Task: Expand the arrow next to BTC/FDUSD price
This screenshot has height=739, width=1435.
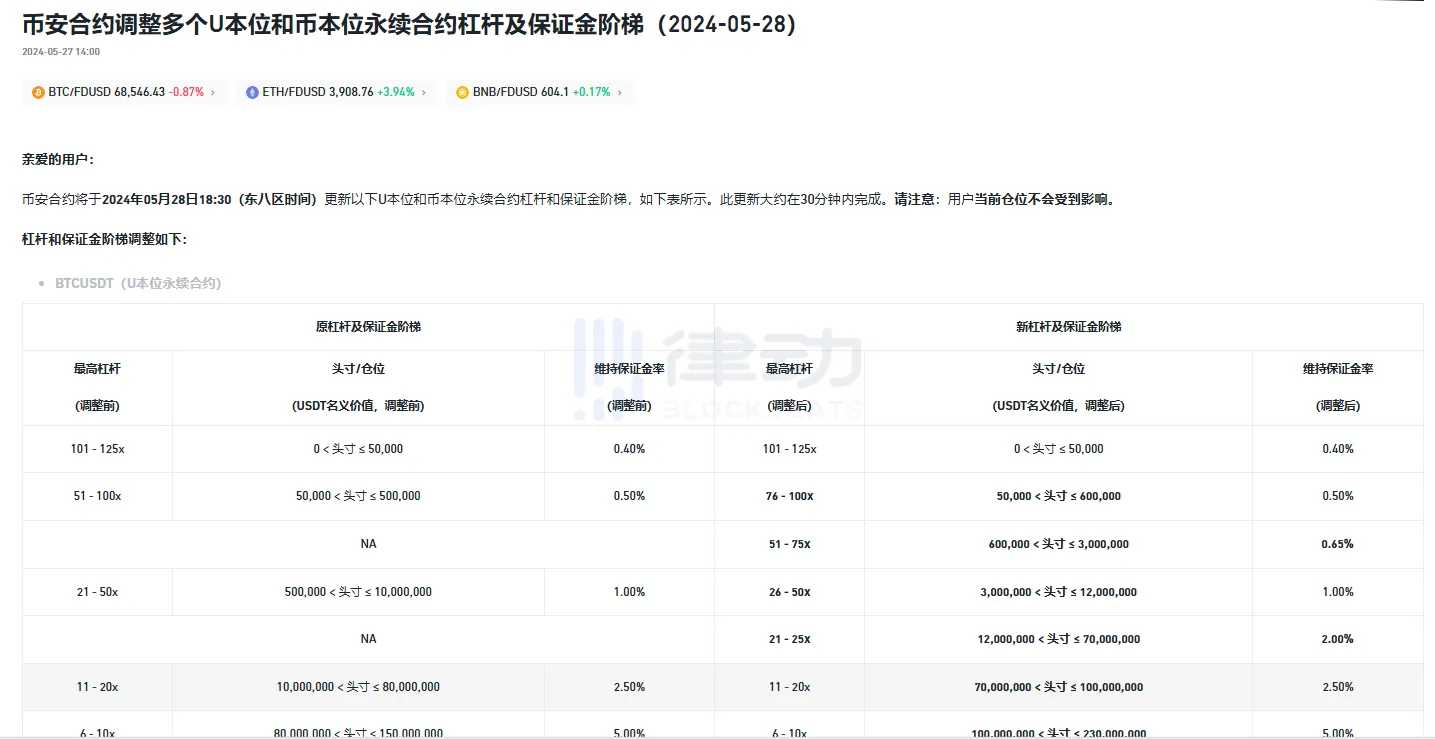Action: pos(213,92)
